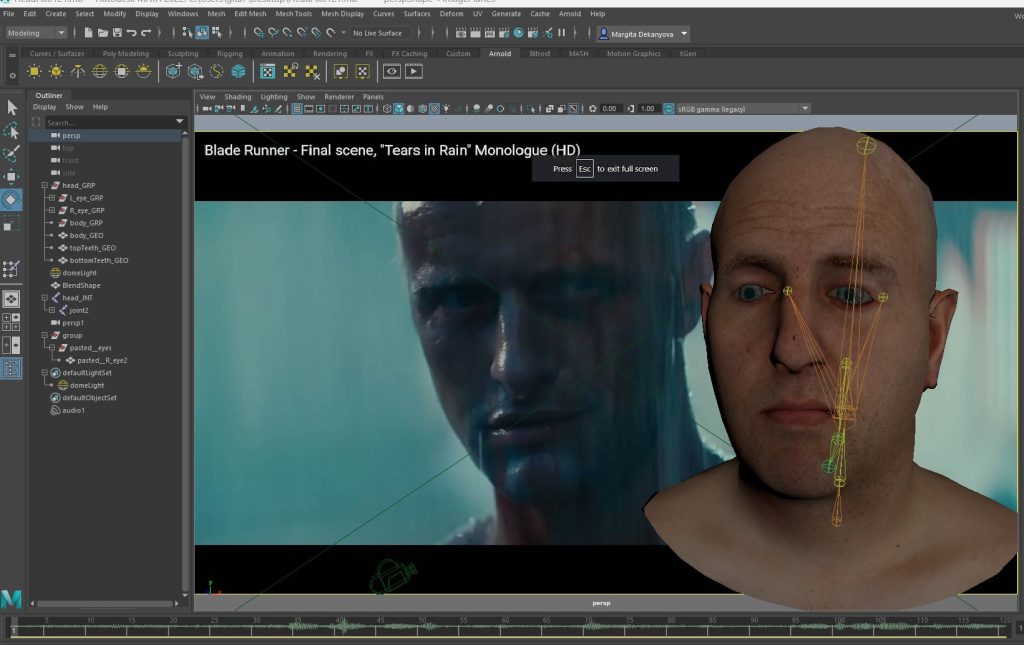Open the Modeling menu set dropdown
Image resolution: width=1024 pixels, height=645 pixels.
point(37,33)
